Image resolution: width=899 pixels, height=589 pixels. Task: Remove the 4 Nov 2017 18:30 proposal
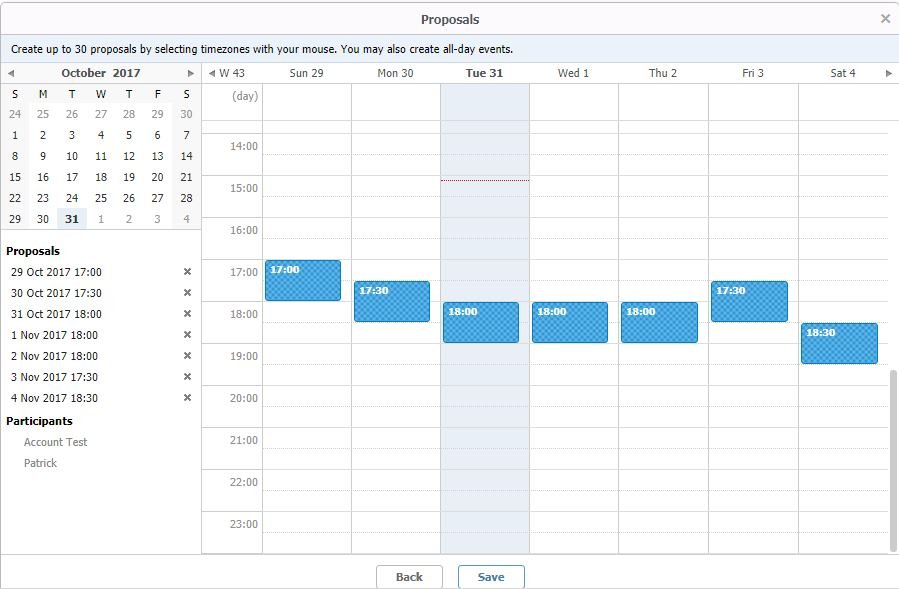pyautogui.click(x=187, y=398)
